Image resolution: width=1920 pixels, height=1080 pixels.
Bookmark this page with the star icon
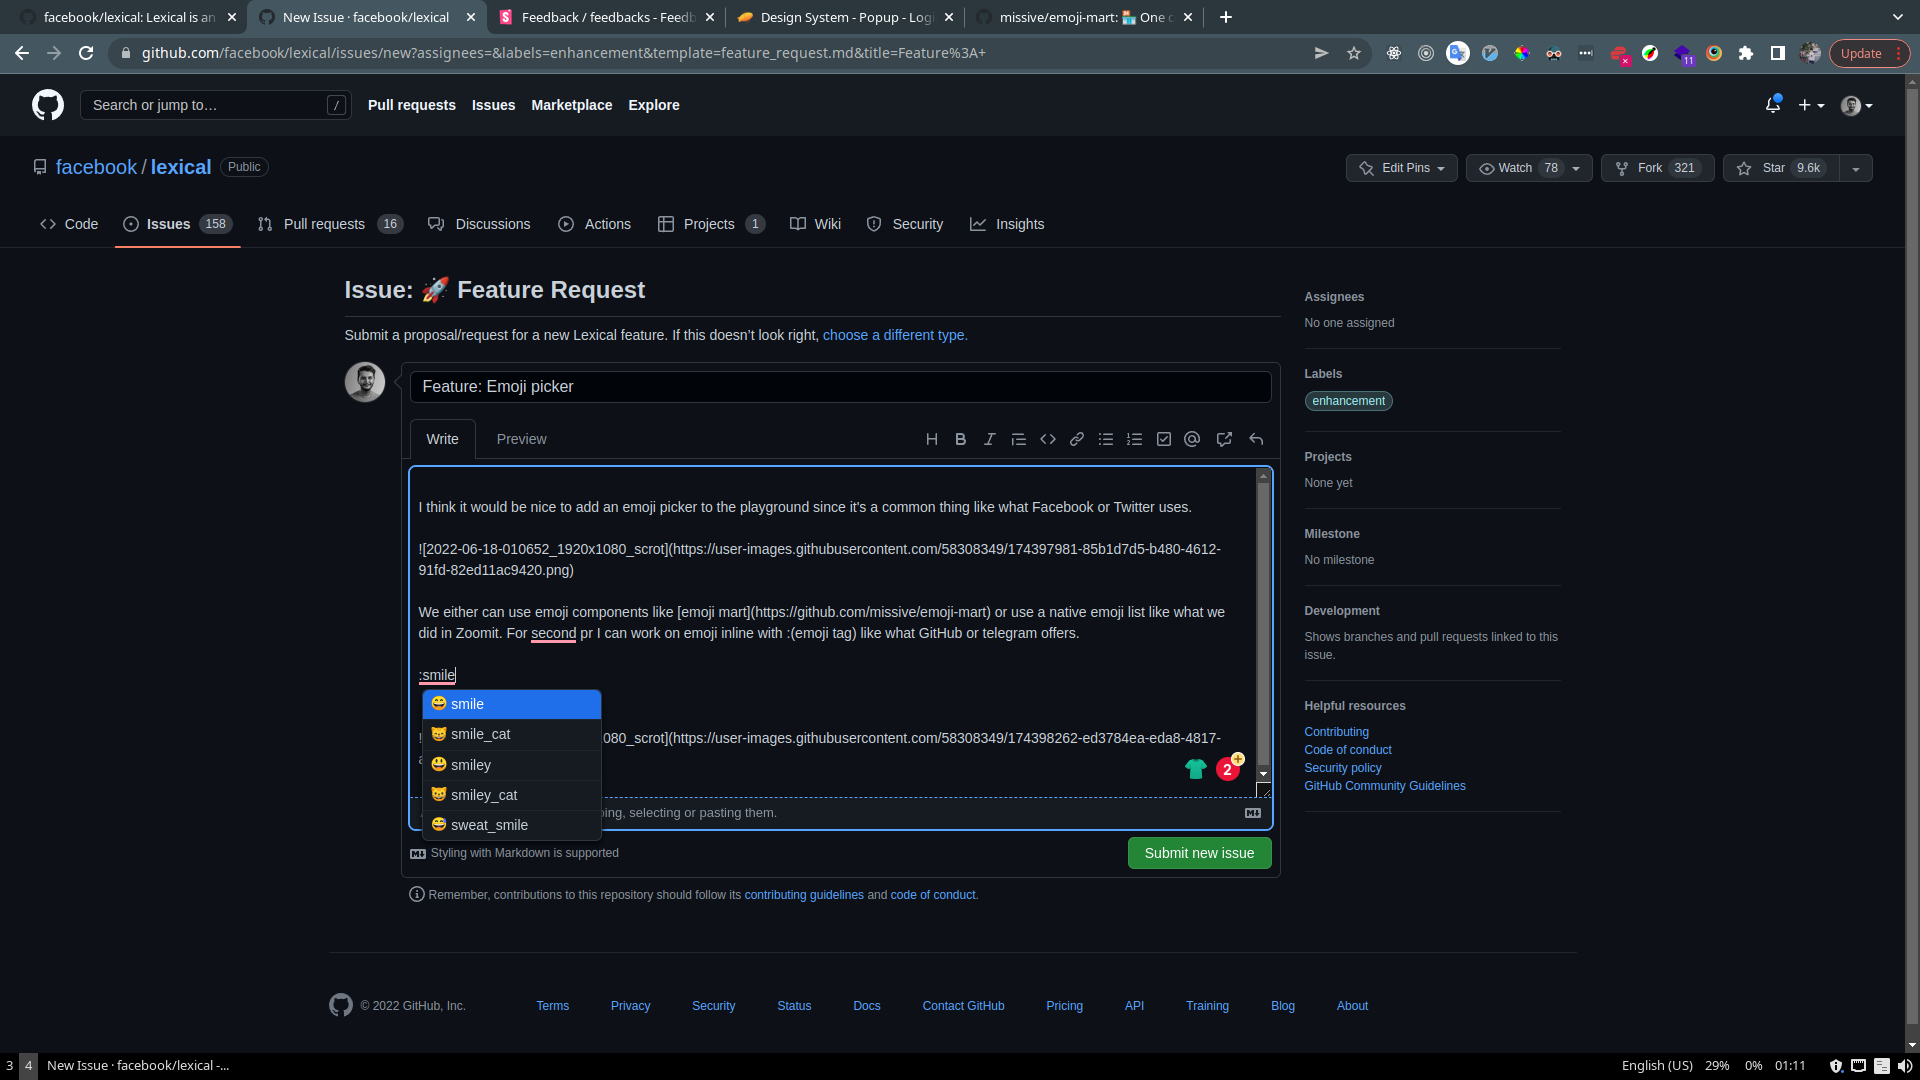click(x=1354, y=53)
